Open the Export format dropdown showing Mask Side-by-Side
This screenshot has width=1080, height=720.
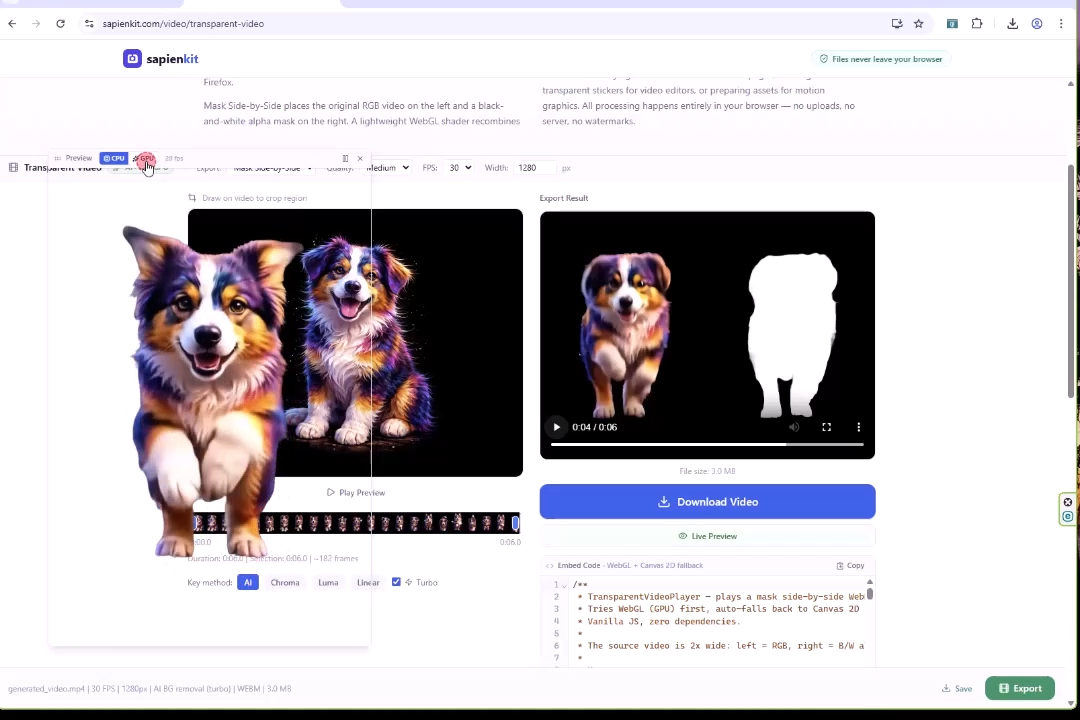(x=270, y=167)
